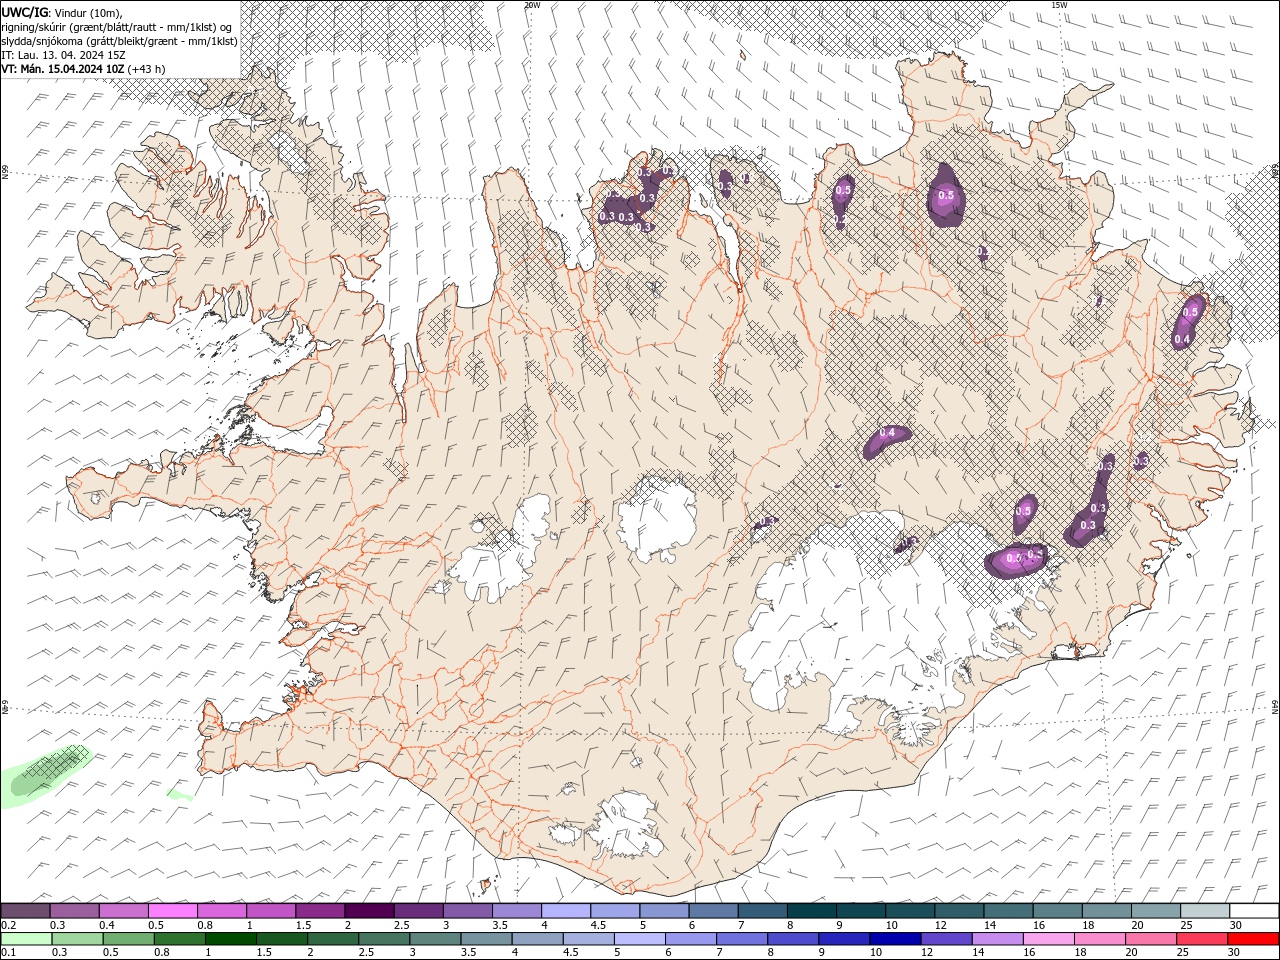Select the pale green 0.1 rain swatch
Image resolution: width=1280 pixels, height=960 pixels.
point(26,939)
